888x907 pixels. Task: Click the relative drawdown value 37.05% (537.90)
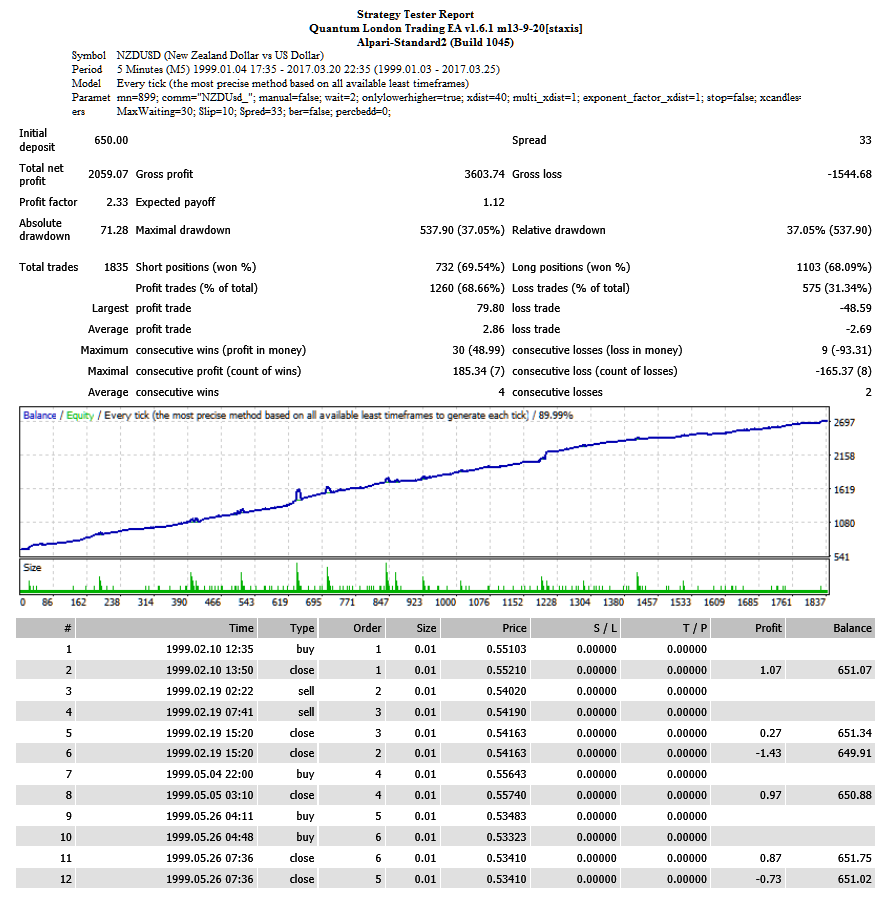pos(829,230)
